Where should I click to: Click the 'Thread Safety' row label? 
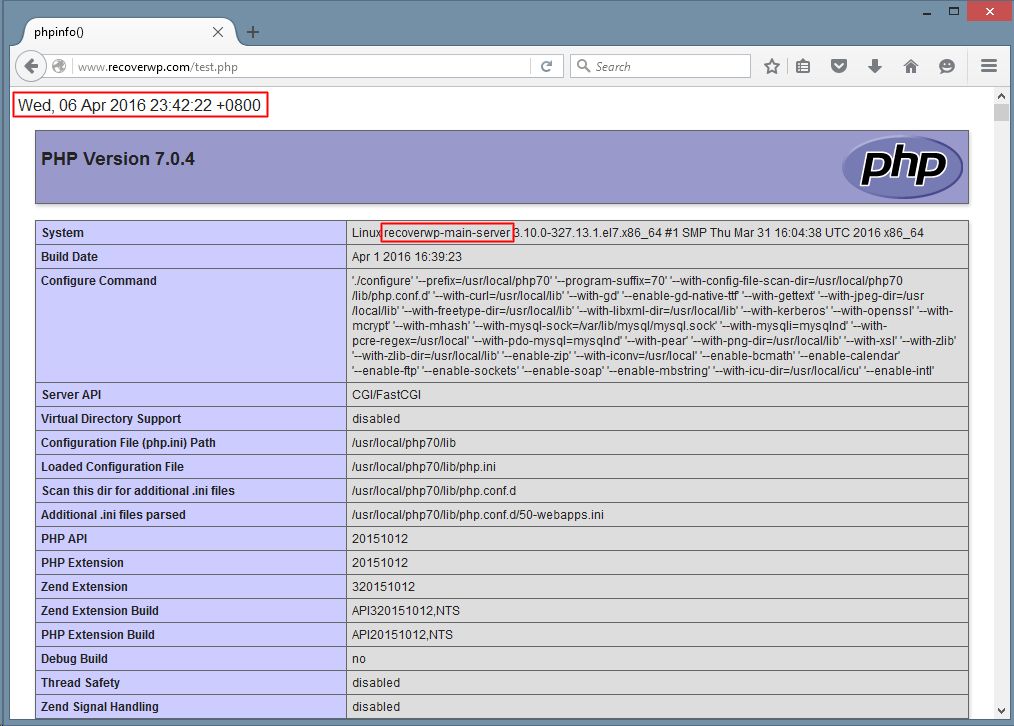(80, 683)
